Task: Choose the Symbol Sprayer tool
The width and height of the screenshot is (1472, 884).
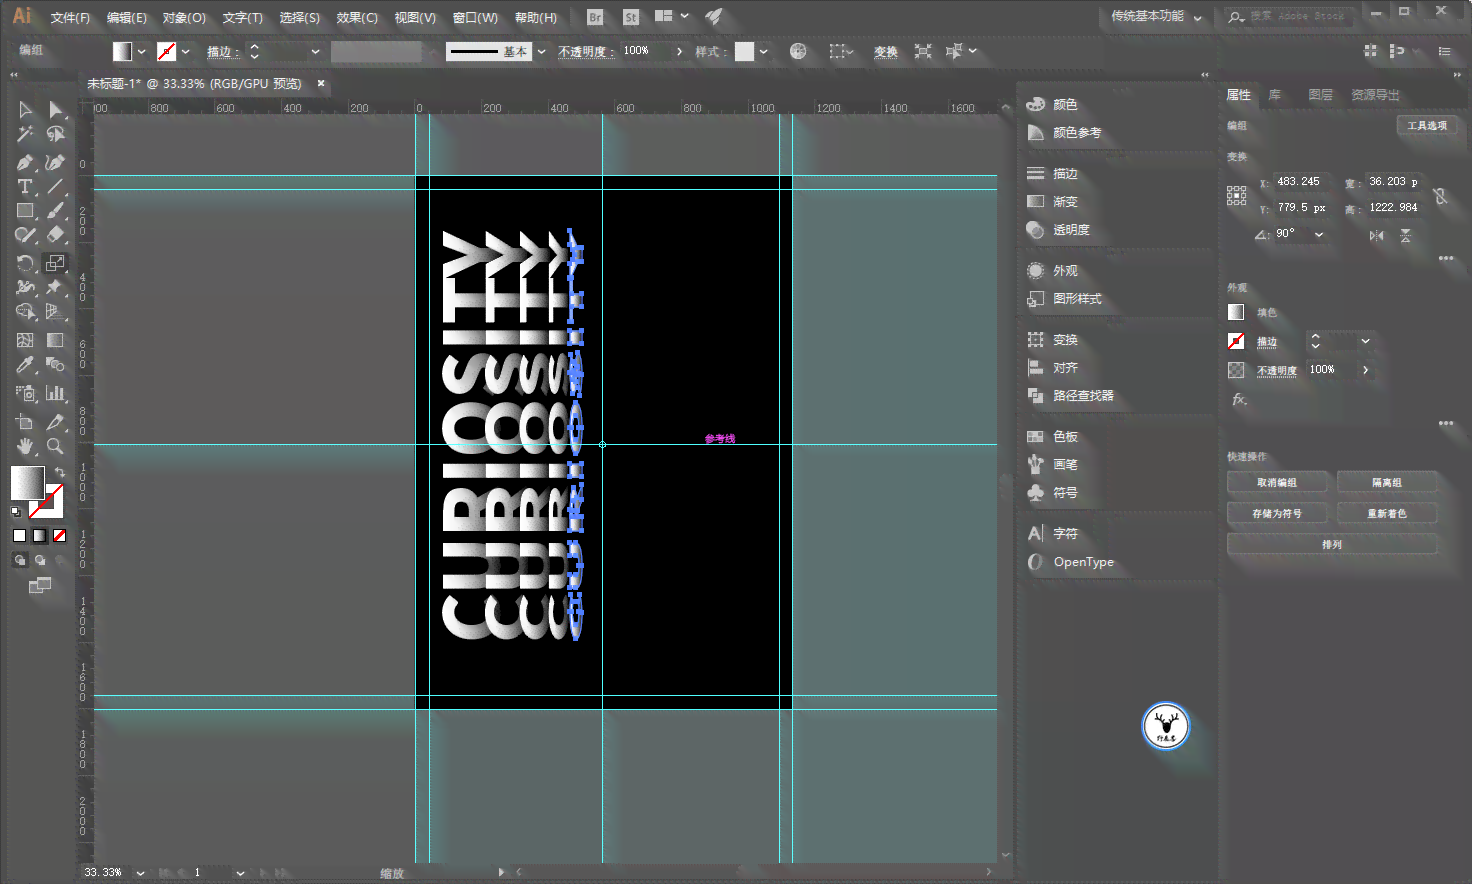Action: pyautogui.click(x=25, y=393)
